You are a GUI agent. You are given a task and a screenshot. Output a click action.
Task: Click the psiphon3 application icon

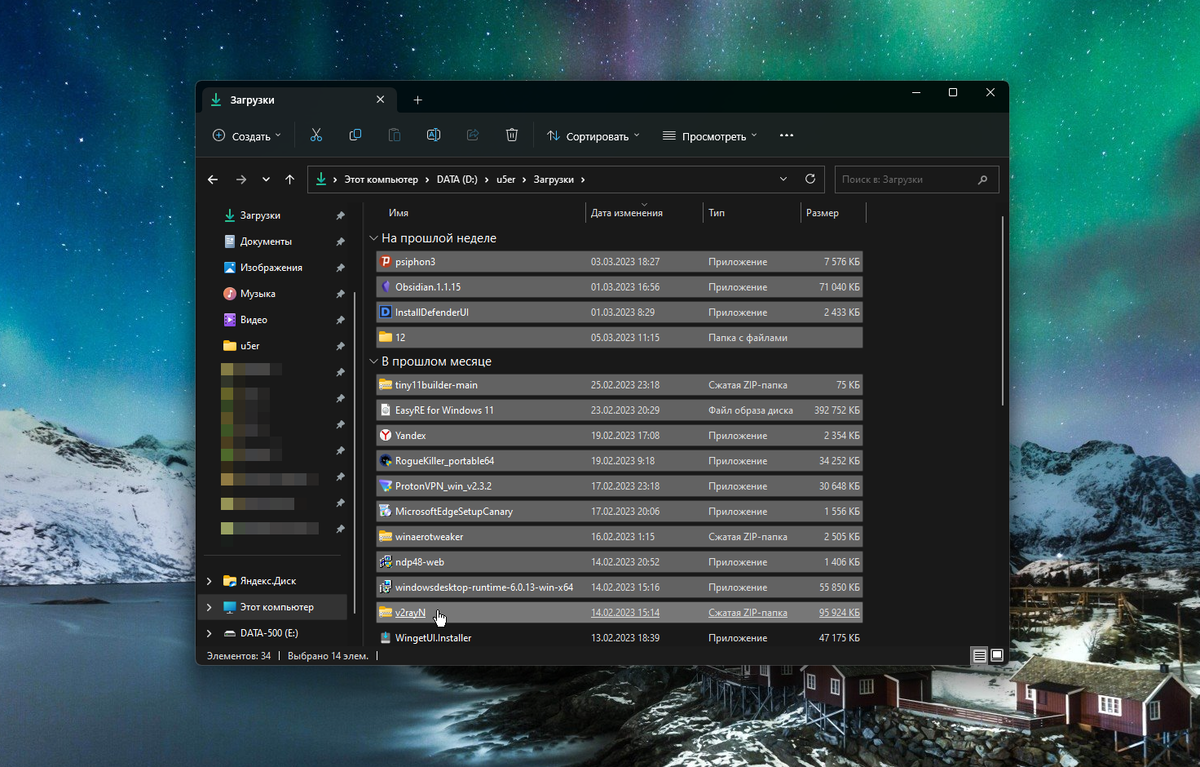pos(385,261)
